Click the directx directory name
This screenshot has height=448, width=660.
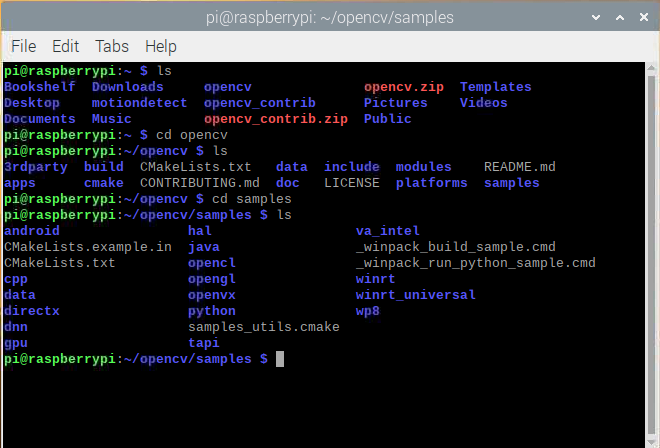click(32, 311)
